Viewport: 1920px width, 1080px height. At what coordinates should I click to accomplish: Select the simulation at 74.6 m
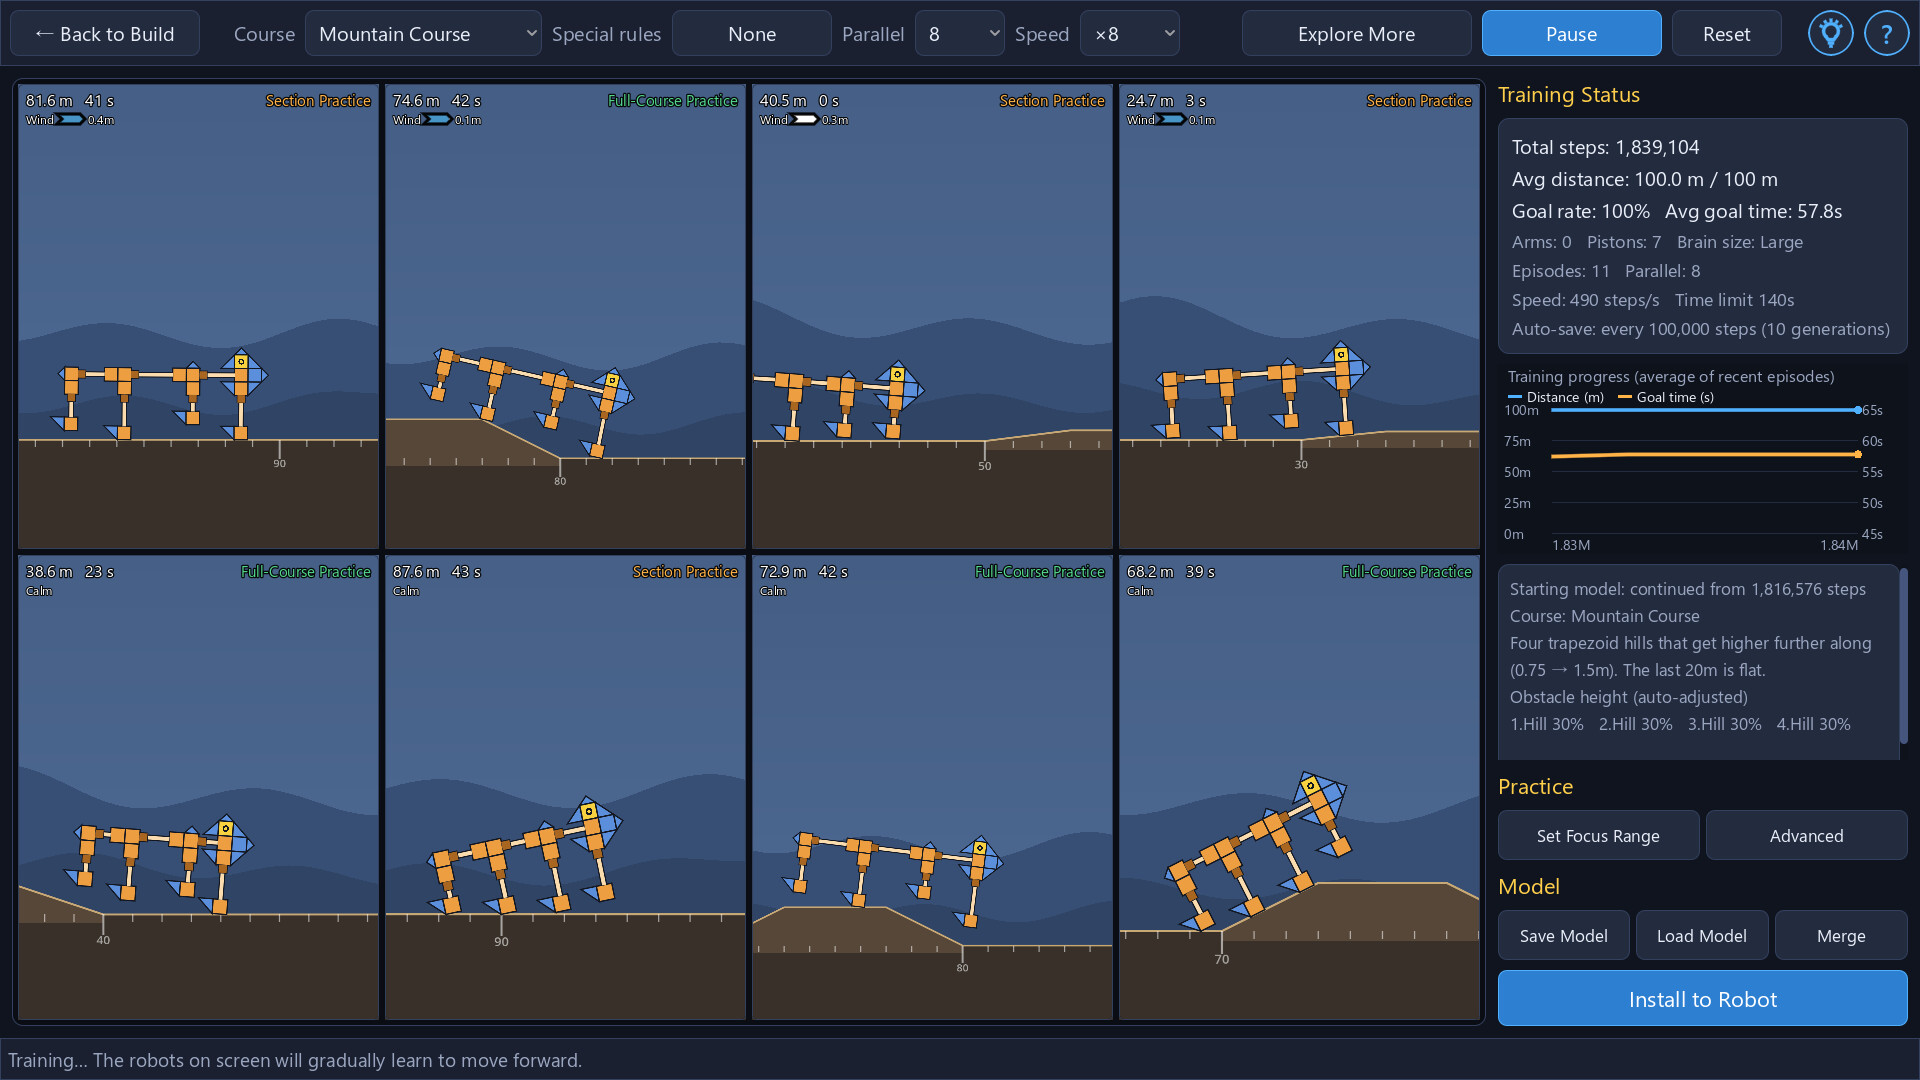(x=565, y=316)
